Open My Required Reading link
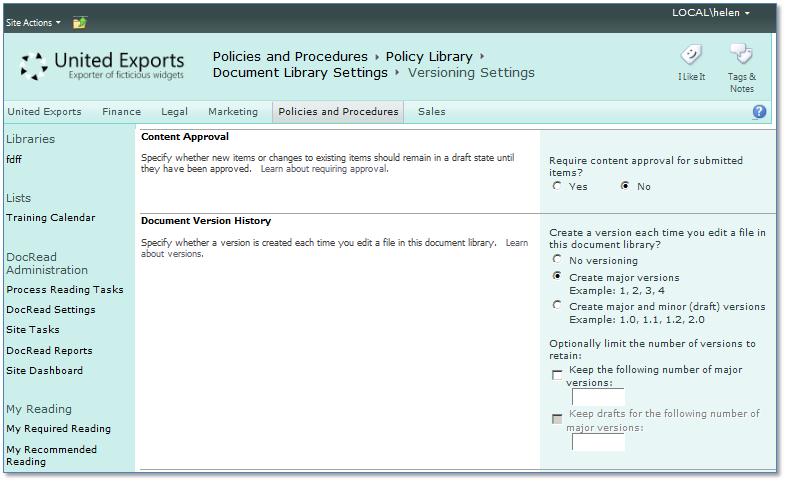This screenshot has width=786, height=482. coord(58,429)
